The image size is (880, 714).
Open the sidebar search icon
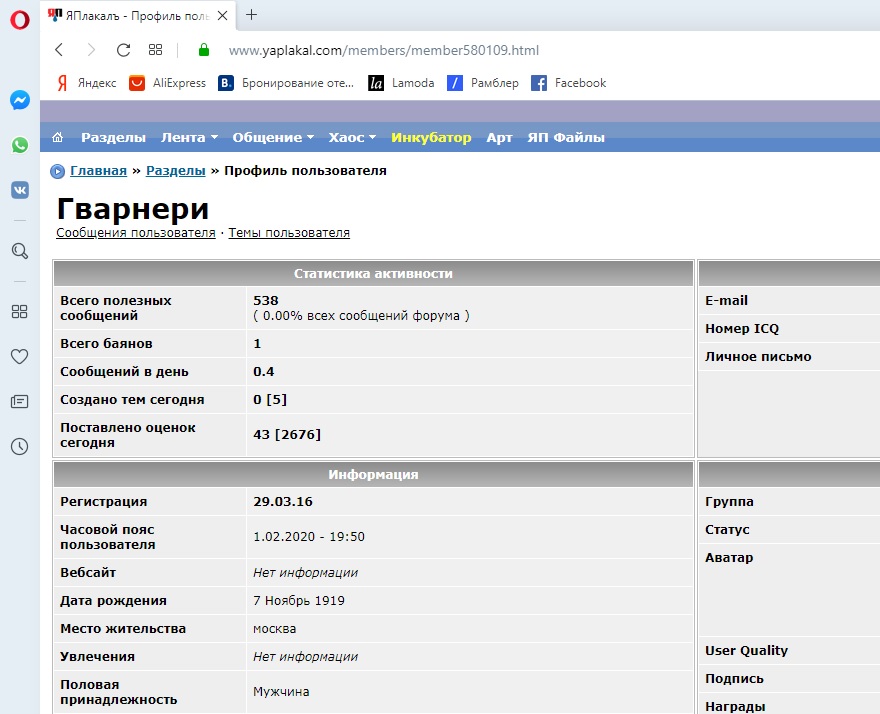[x=20, y=251]
